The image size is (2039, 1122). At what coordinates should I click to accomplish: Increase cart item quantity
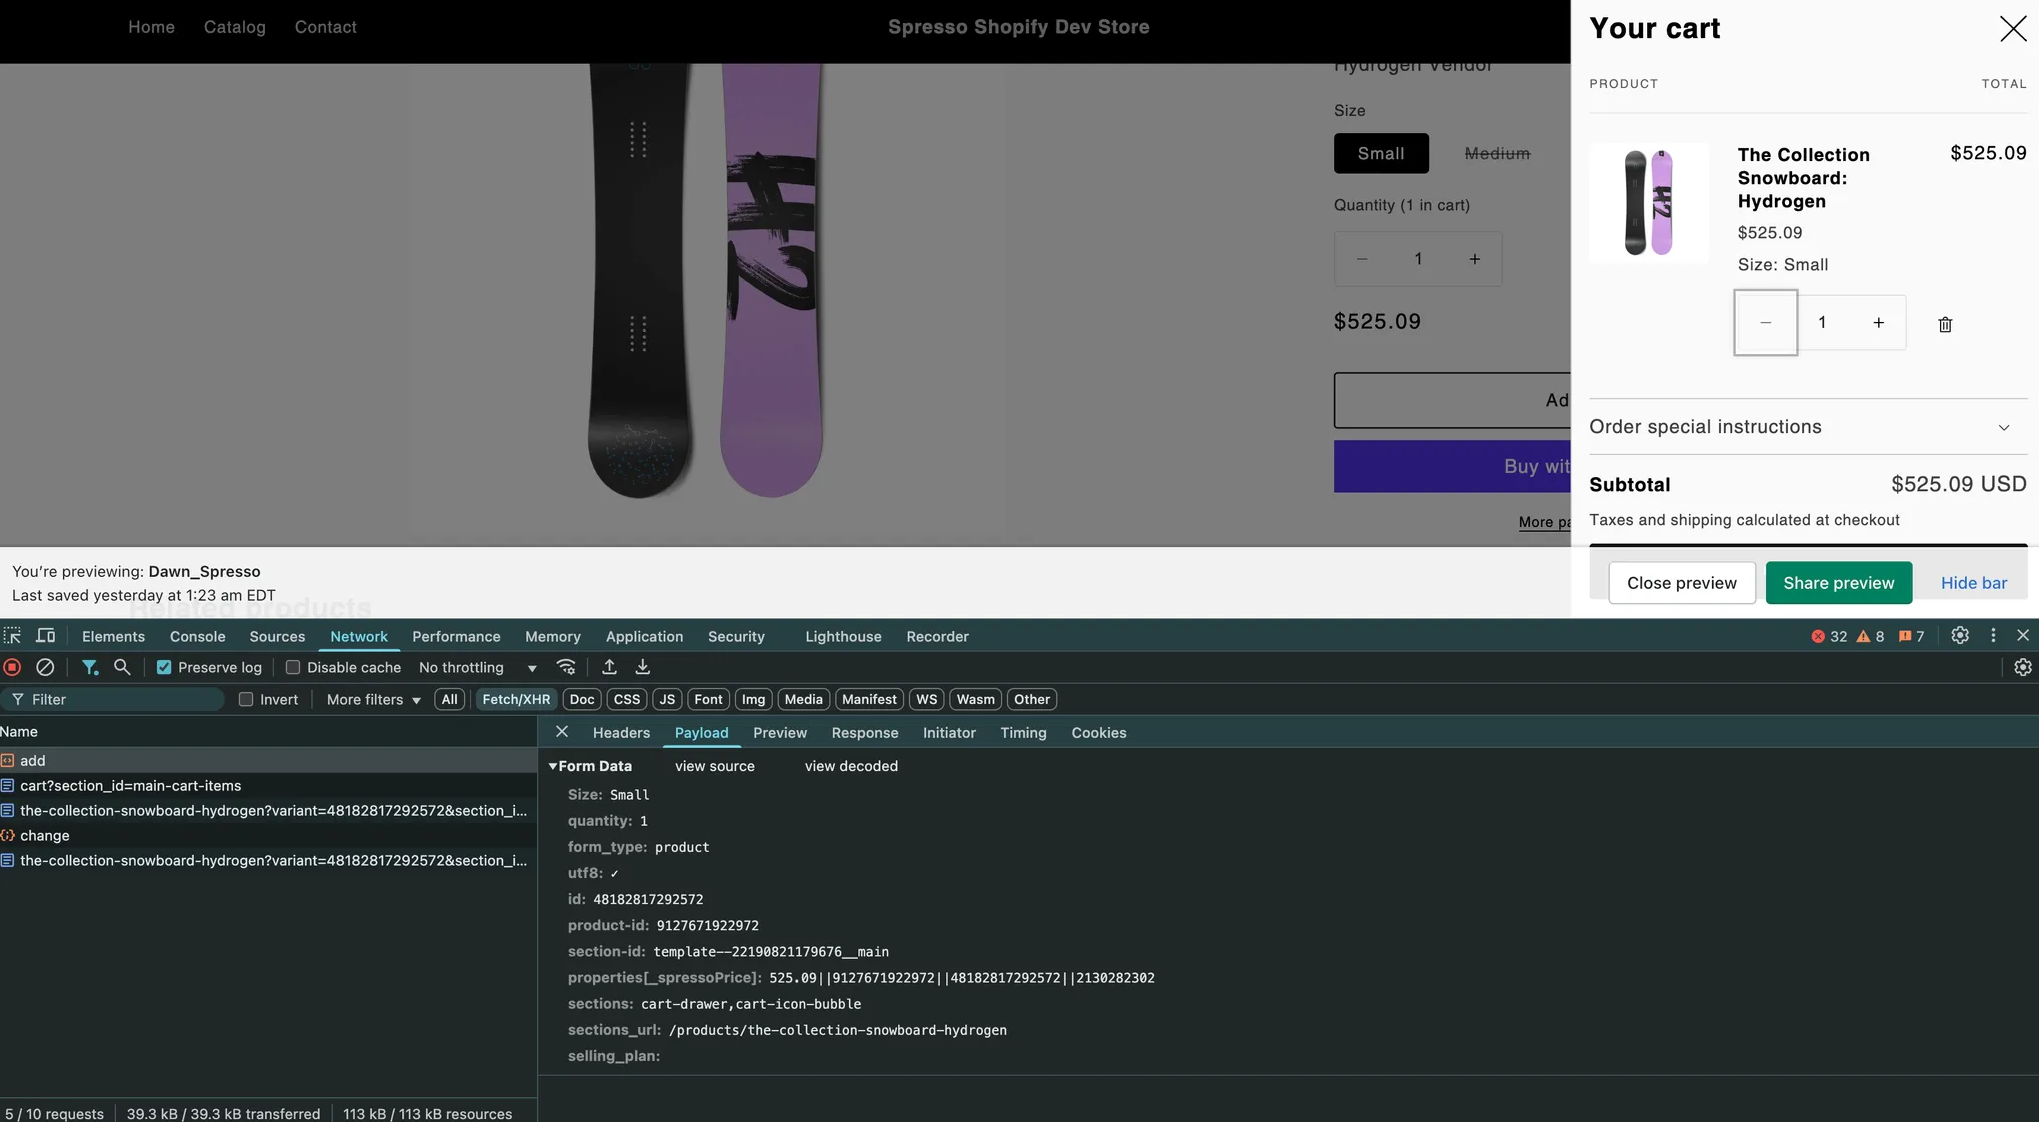(x=1878, y=322)
